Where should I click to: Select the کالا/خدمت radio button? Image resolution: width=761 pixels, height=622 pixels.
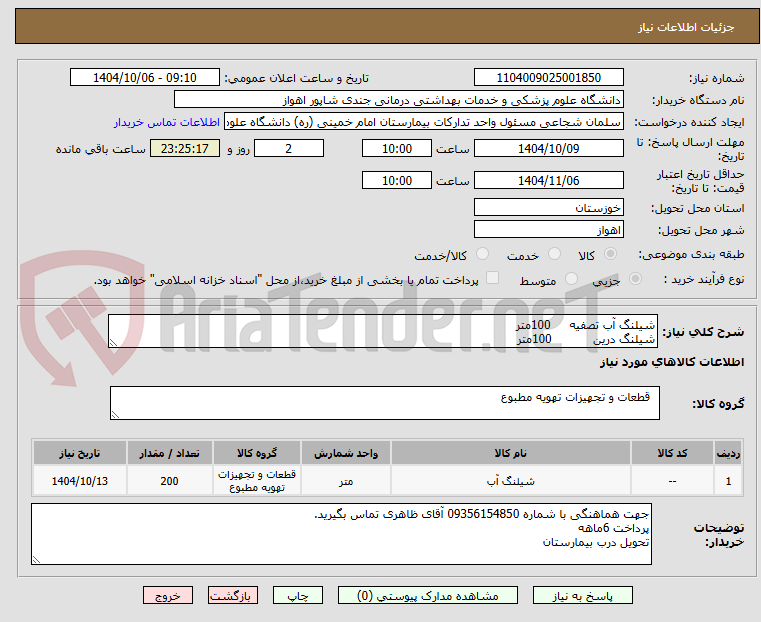(482, 254)
